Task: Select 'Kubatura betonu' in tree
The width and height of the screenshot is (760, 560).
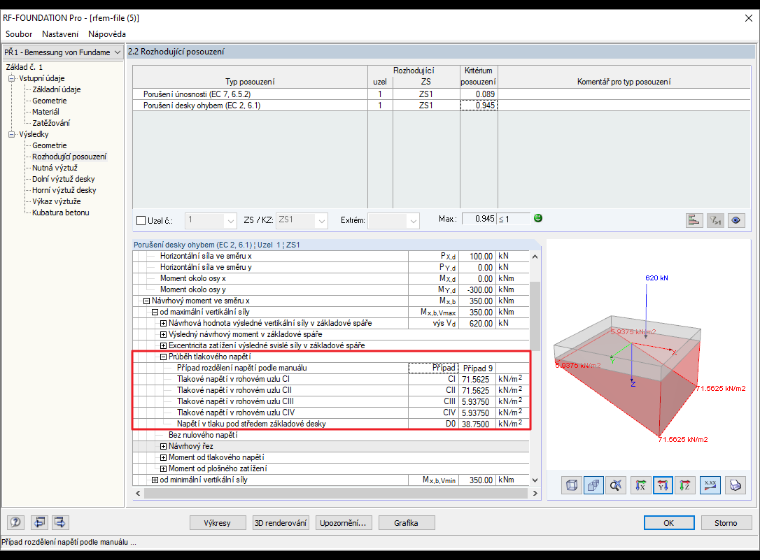Action: (61, 212)
